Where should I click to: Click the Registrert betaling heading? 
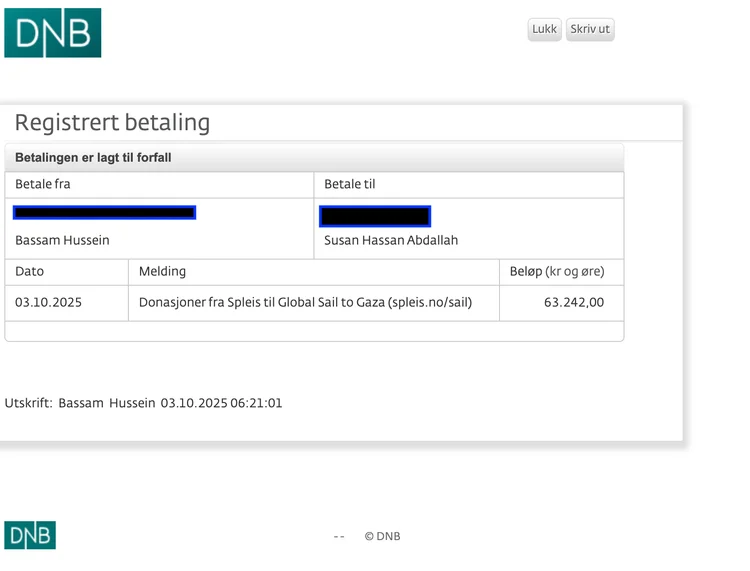pyautogui.click(x=112, y=123)
